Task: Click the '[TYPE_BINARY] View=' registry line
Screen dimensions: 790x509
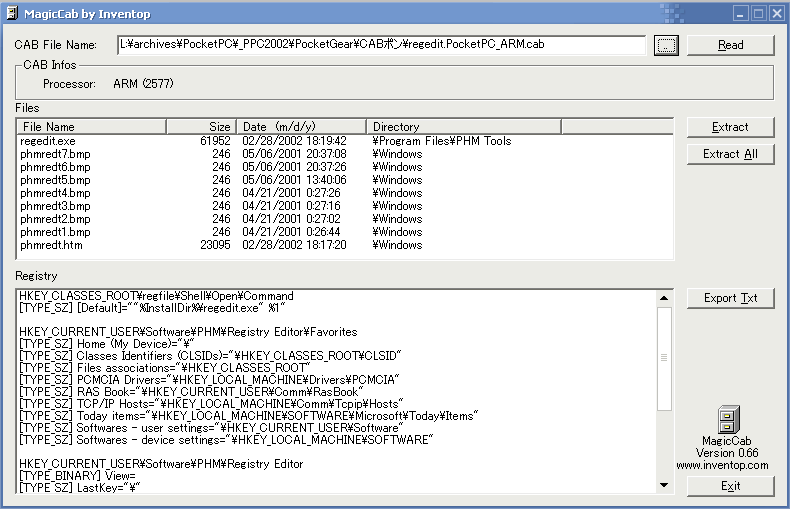Action: pyautogui.click(x=77, y=476)
